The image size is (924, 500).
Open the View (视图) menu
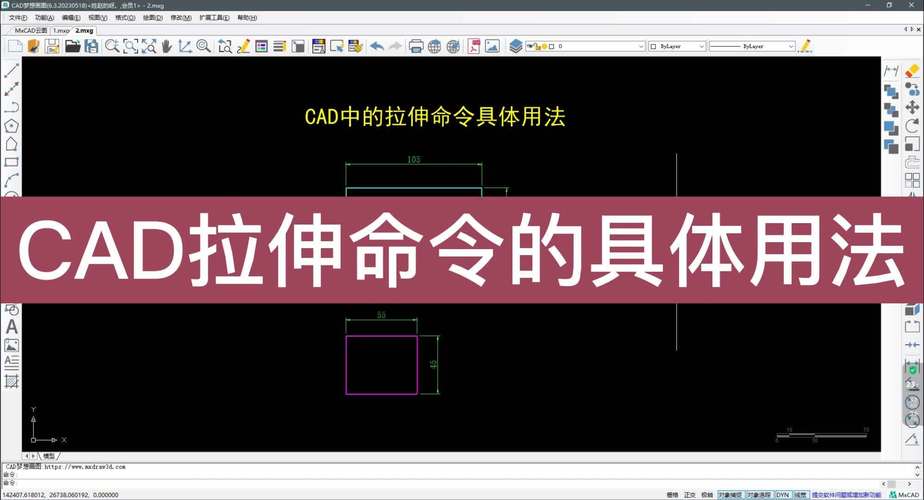click(98, 18)
